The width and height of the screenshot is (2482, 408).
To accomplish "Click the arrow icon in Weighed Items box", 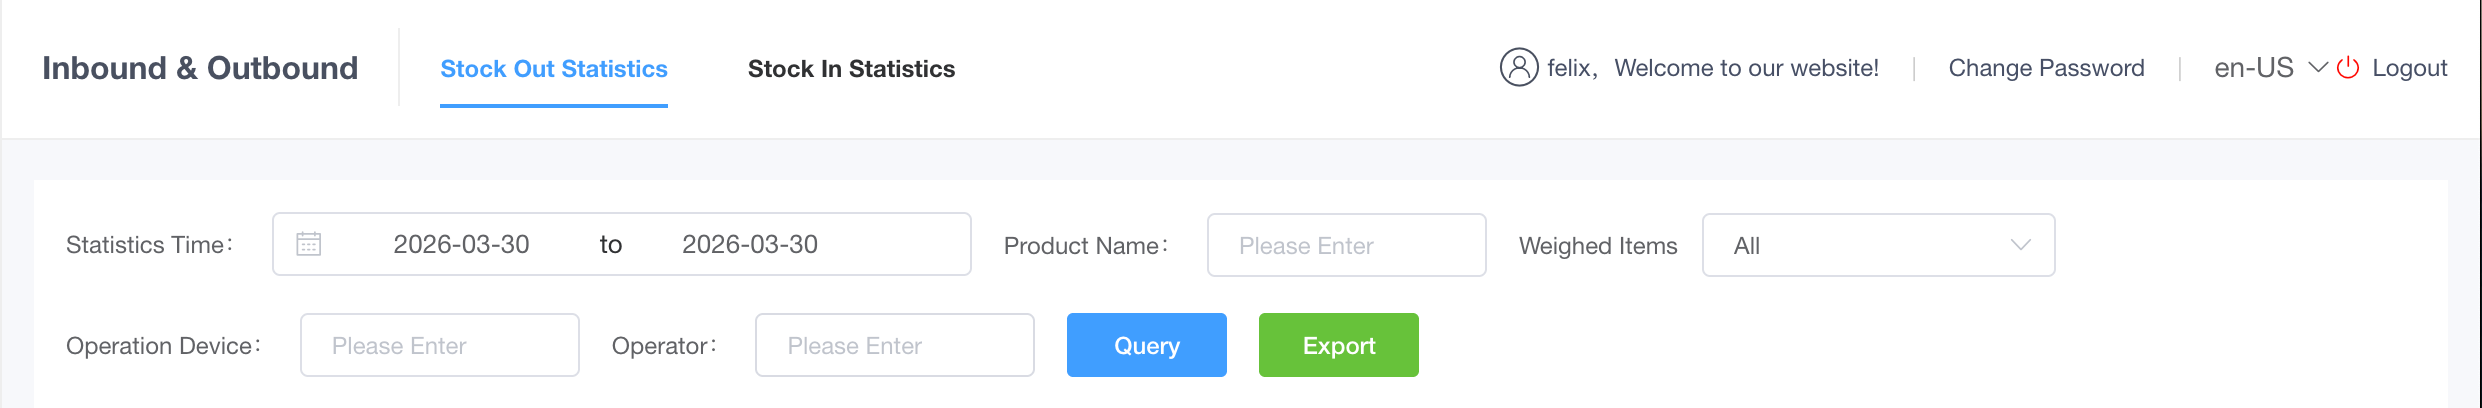I will point(2020,245).
